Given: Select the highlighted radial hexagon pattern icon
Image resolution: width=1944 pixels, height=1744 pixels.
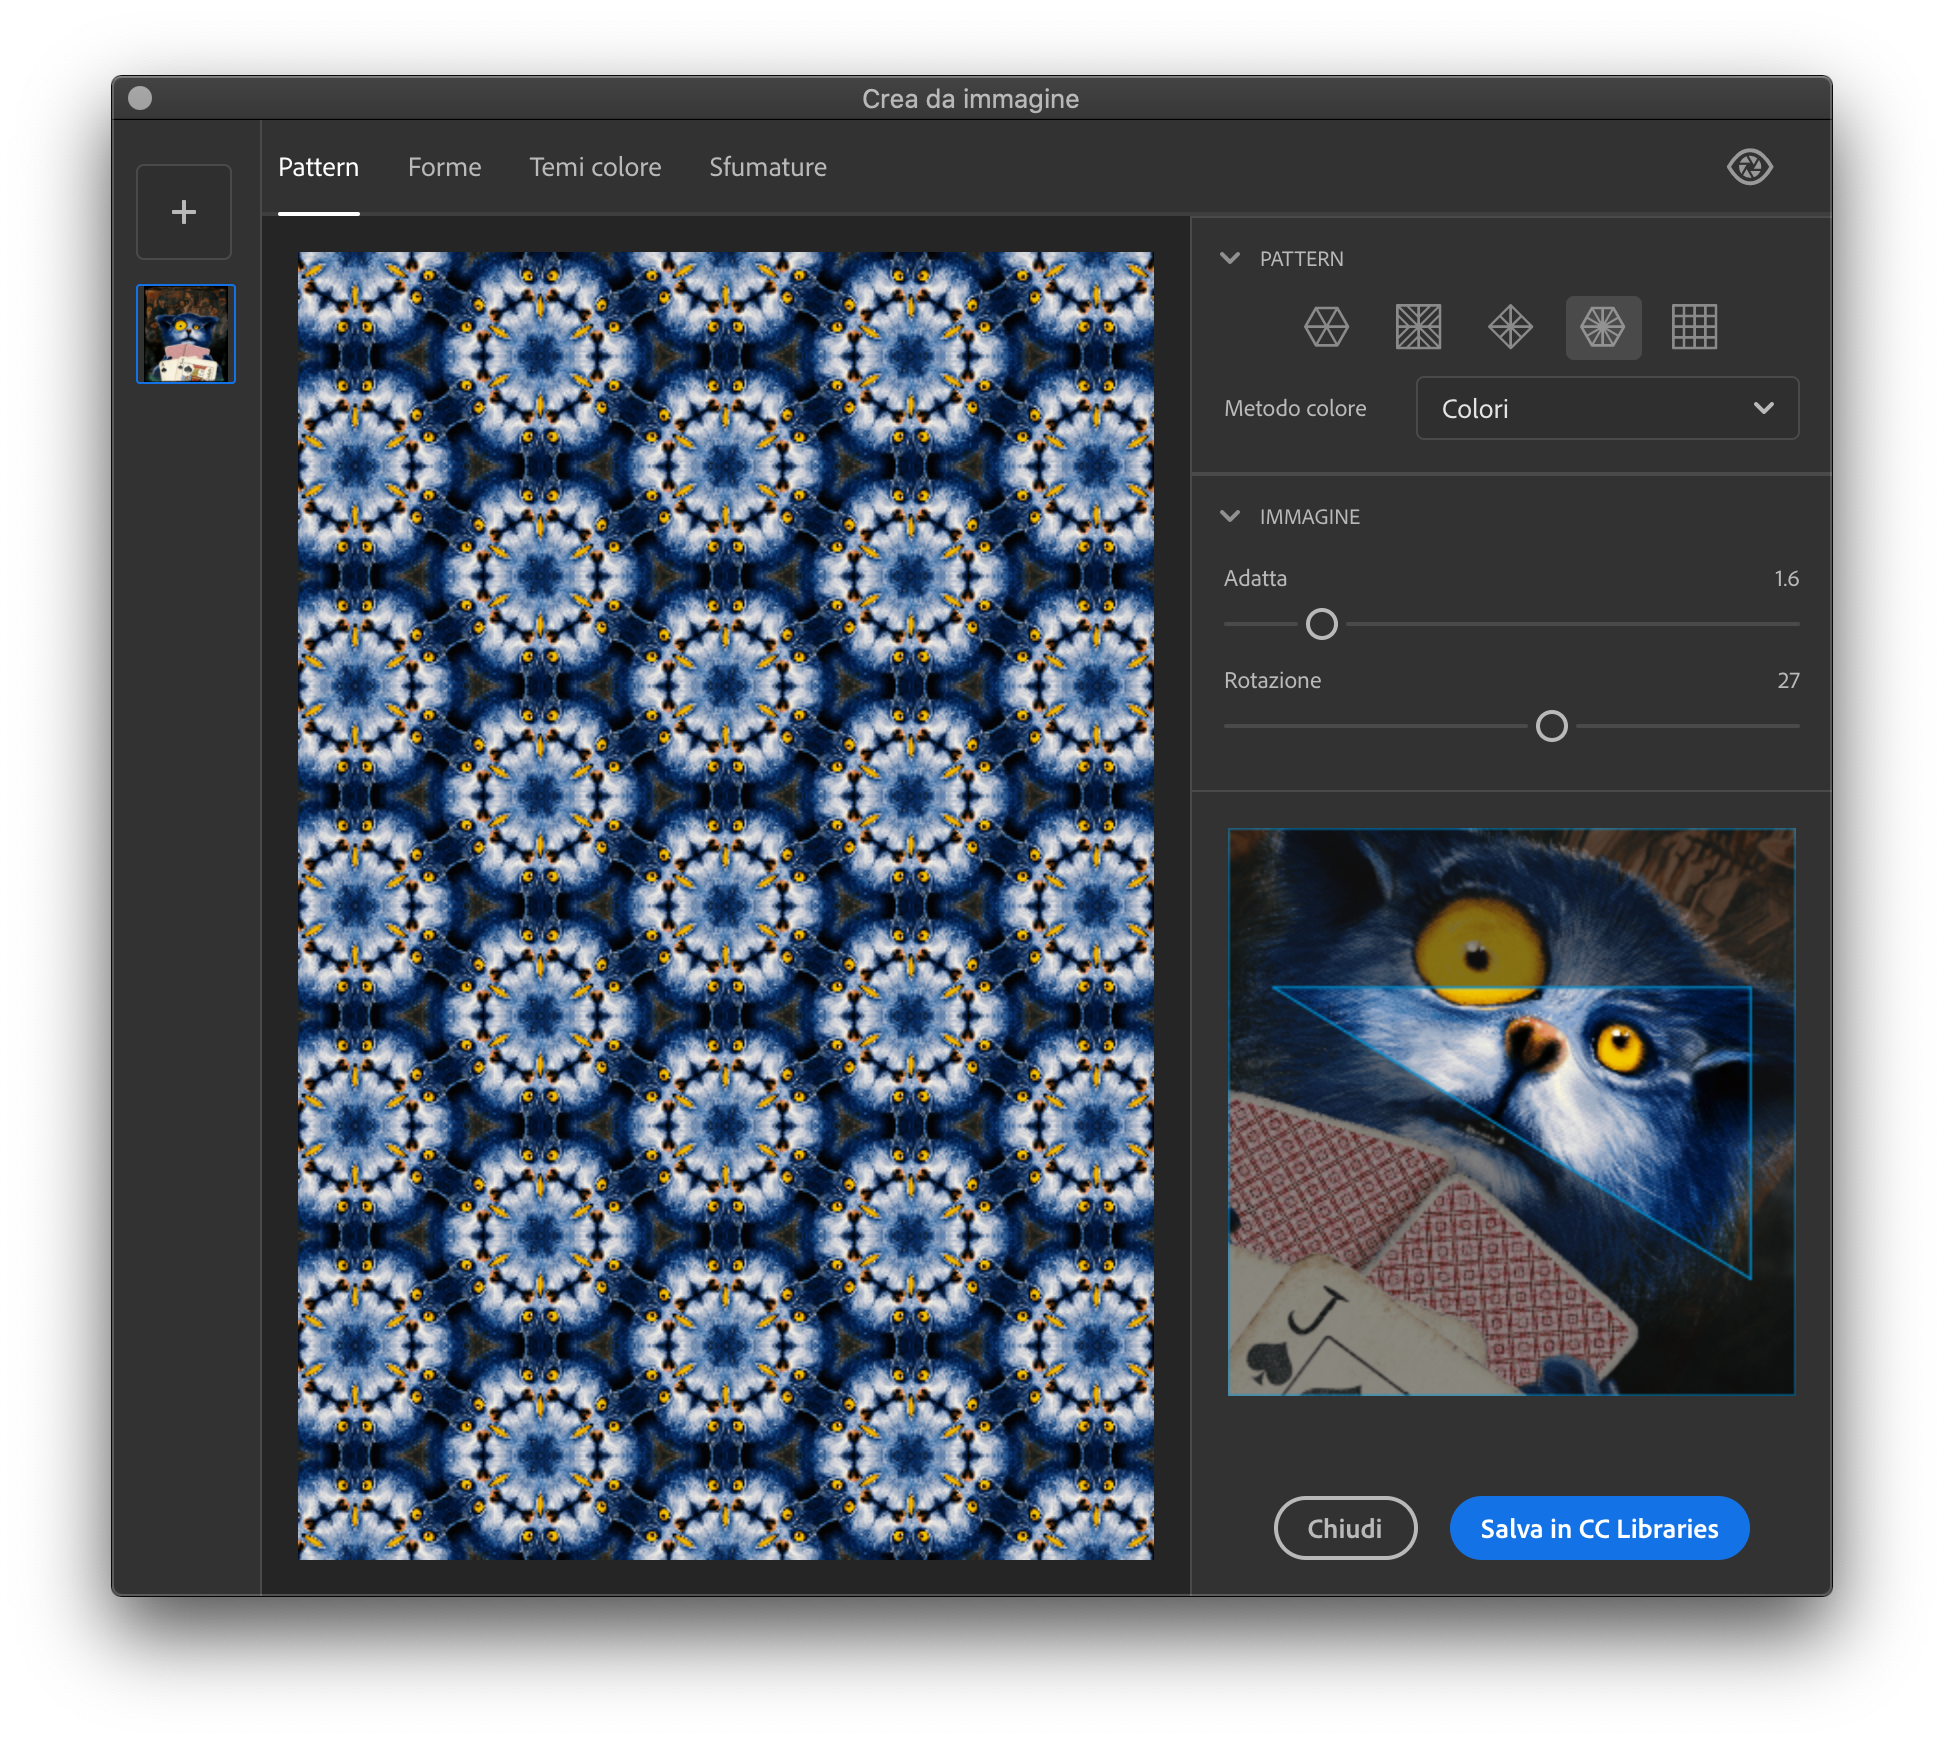Looking at the screenshot, I should (1602, 327).
